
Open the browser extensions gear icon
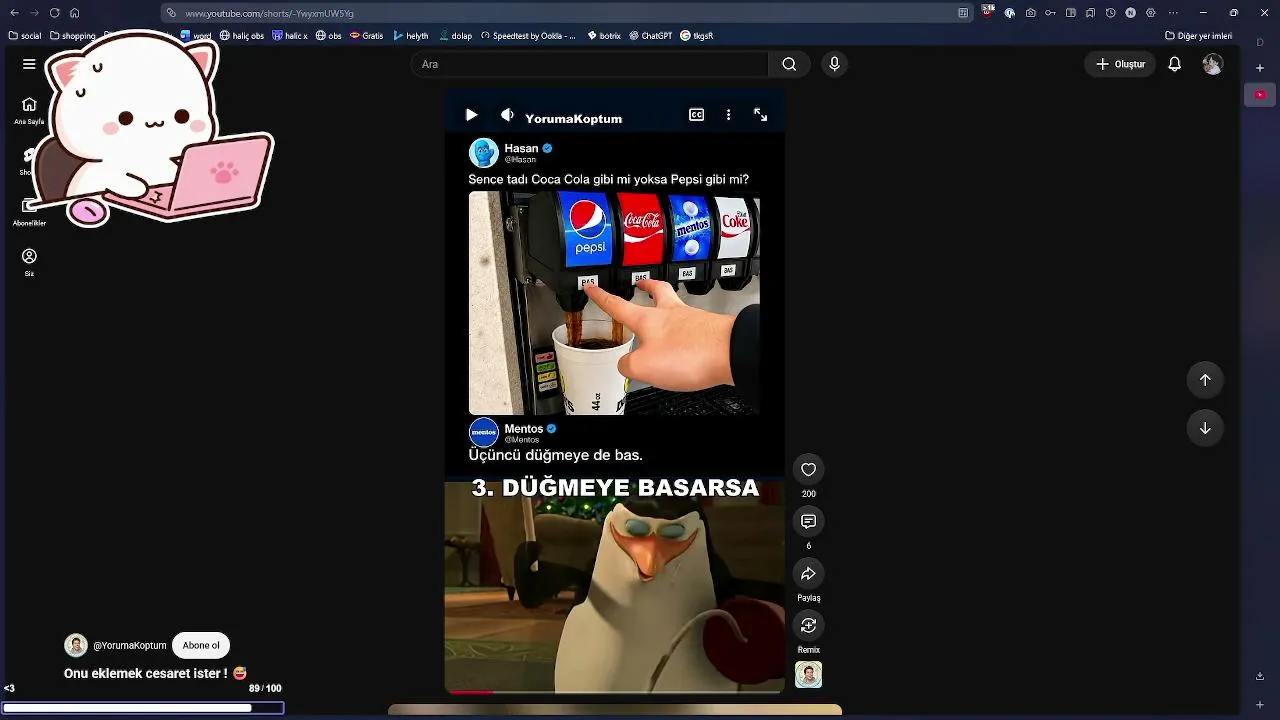(1150, 13)
